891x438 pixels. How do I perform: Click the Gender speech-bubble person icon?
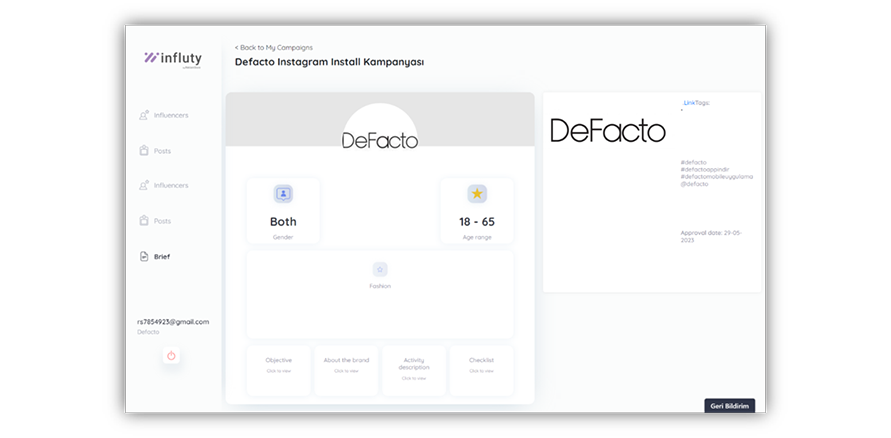[283, 194]
